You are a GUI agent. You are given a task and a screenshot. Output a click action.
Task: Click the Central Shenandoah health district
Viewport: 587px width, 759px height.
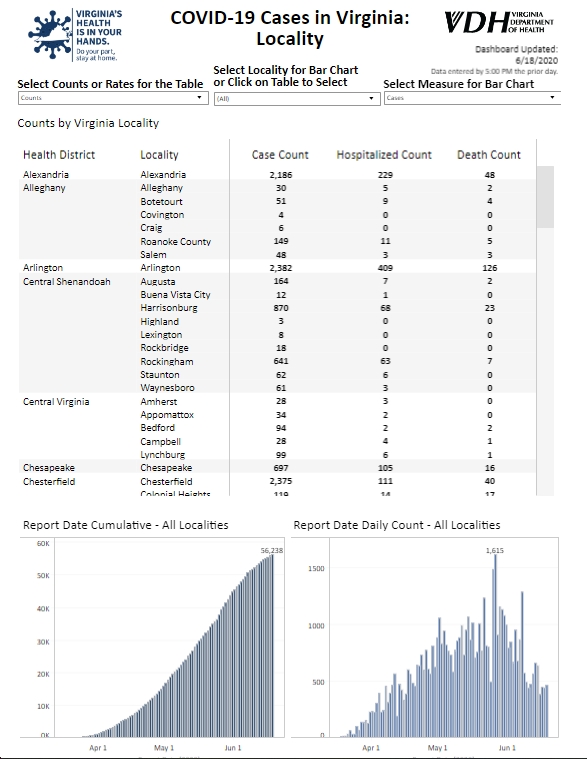(67, 281)
